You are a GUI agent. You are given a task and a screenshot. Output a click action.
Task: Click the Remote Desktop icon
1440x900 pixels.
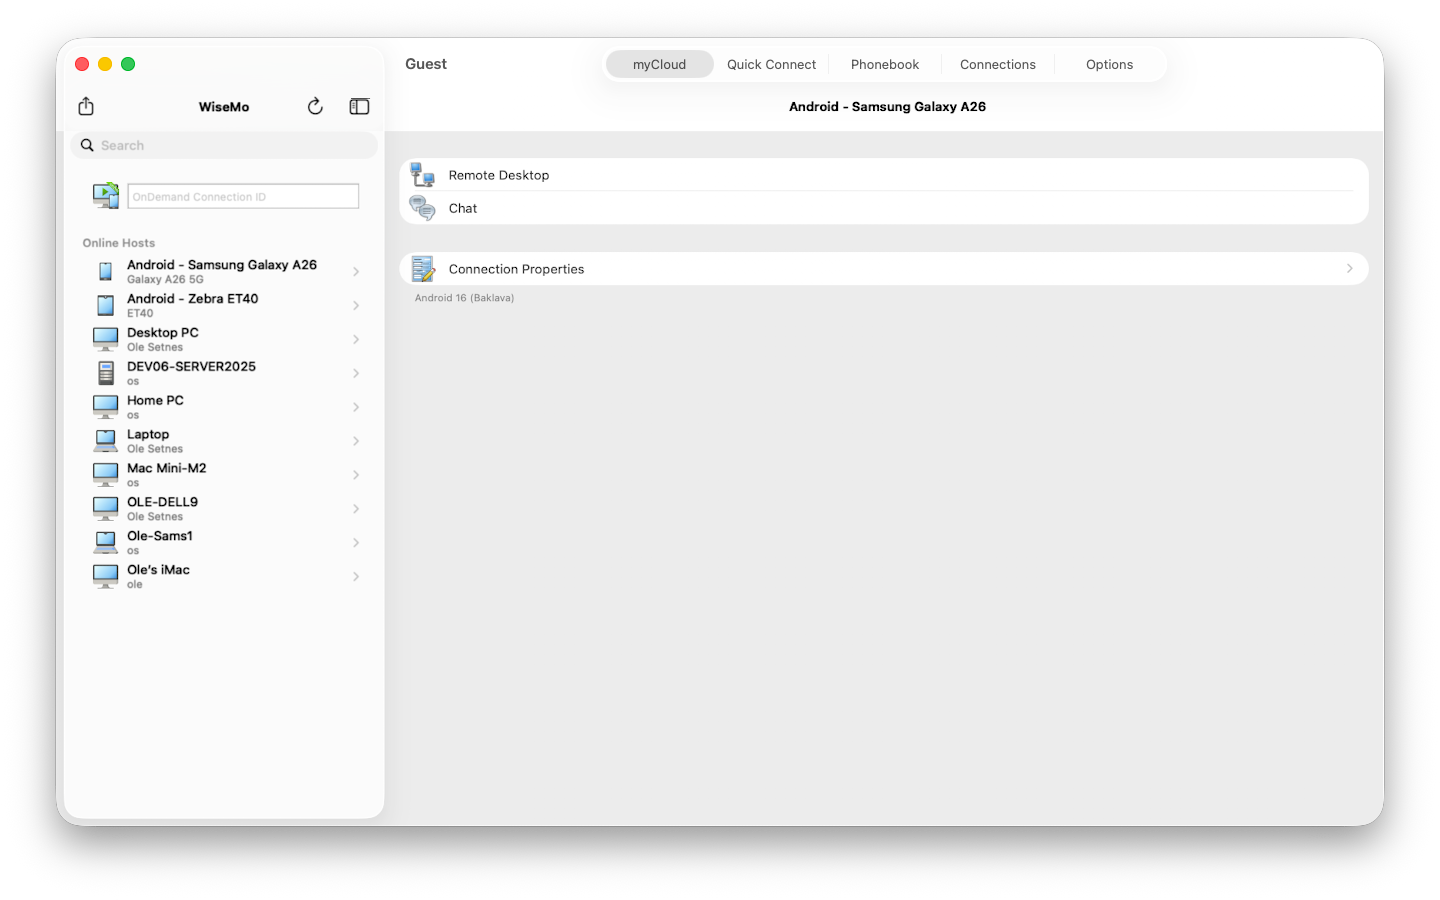click(x=423, y=175)
